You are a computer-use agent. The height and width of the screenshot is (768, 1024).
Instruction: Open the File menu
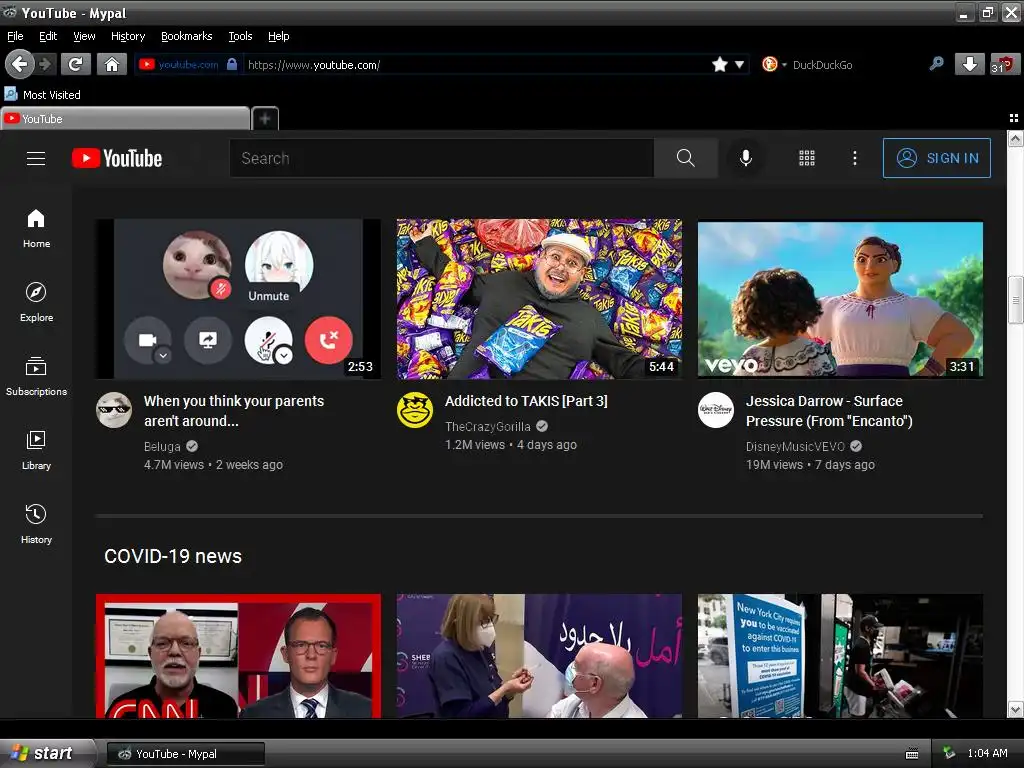point(15,36)
